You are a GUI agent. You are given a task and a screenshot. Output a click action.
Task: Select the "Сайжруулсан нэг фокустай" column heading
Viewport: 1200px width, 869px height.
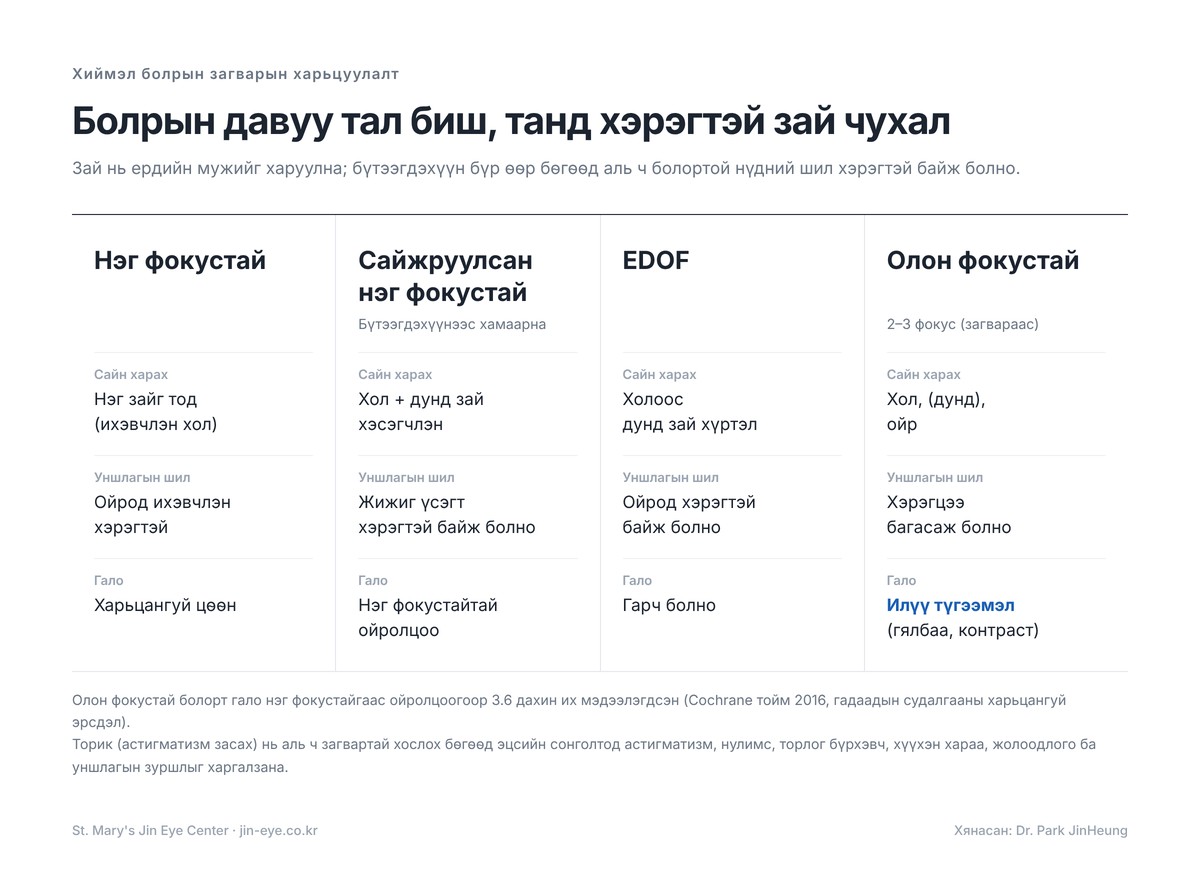445,277
